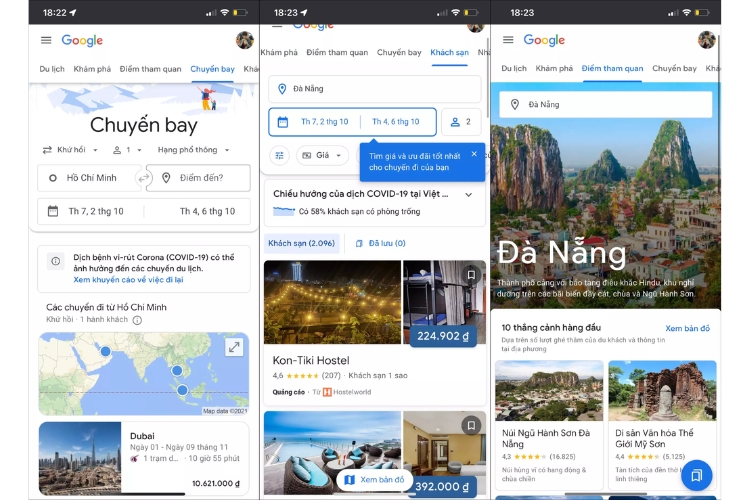Bookmark the second hotel with pool photo

coord(471,425)
